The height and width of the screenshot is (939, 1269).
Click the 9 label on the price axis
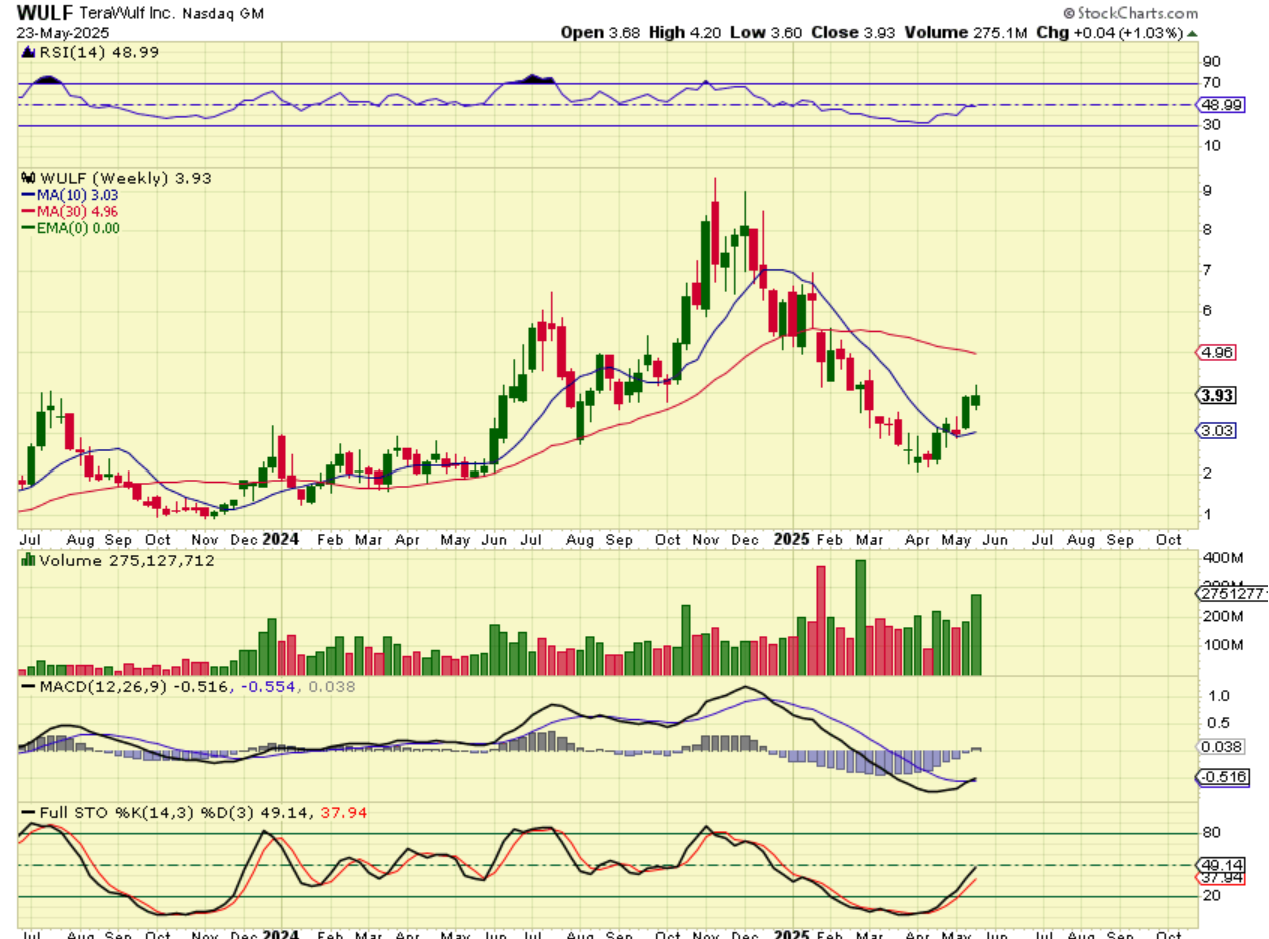pyautogui.click(x=1208, y=190)
